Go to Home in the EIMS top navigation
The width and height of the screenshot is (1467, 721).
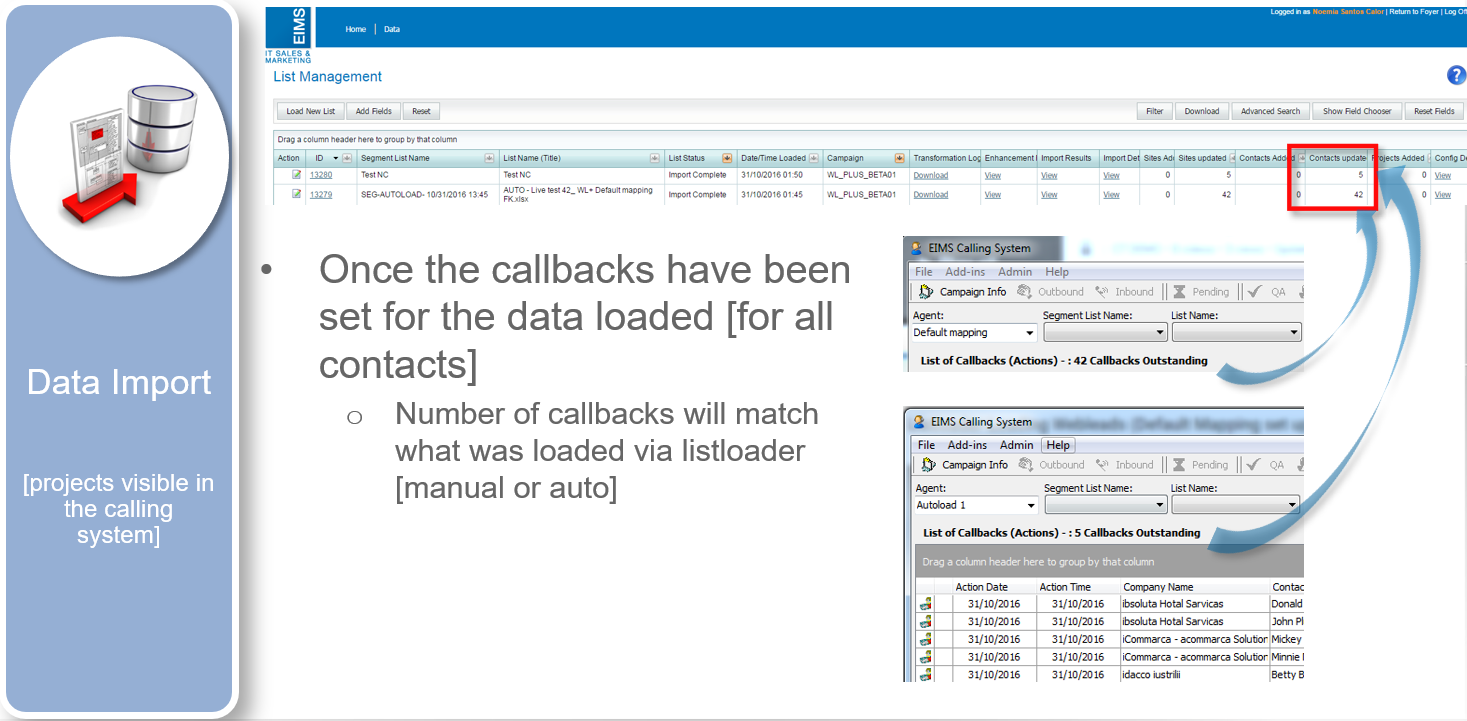coord(356,29)
